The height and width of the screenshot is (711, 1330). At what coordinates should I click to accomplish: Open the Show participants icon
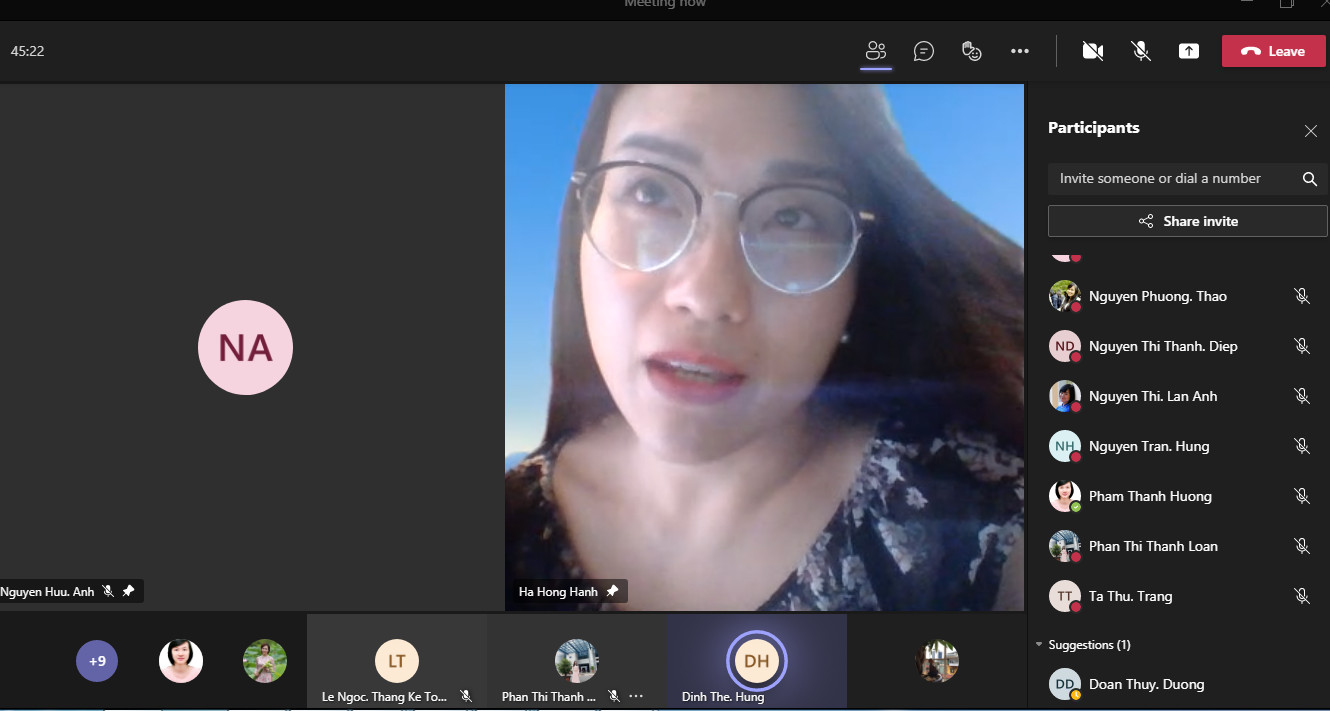click(x=876, y=51)
